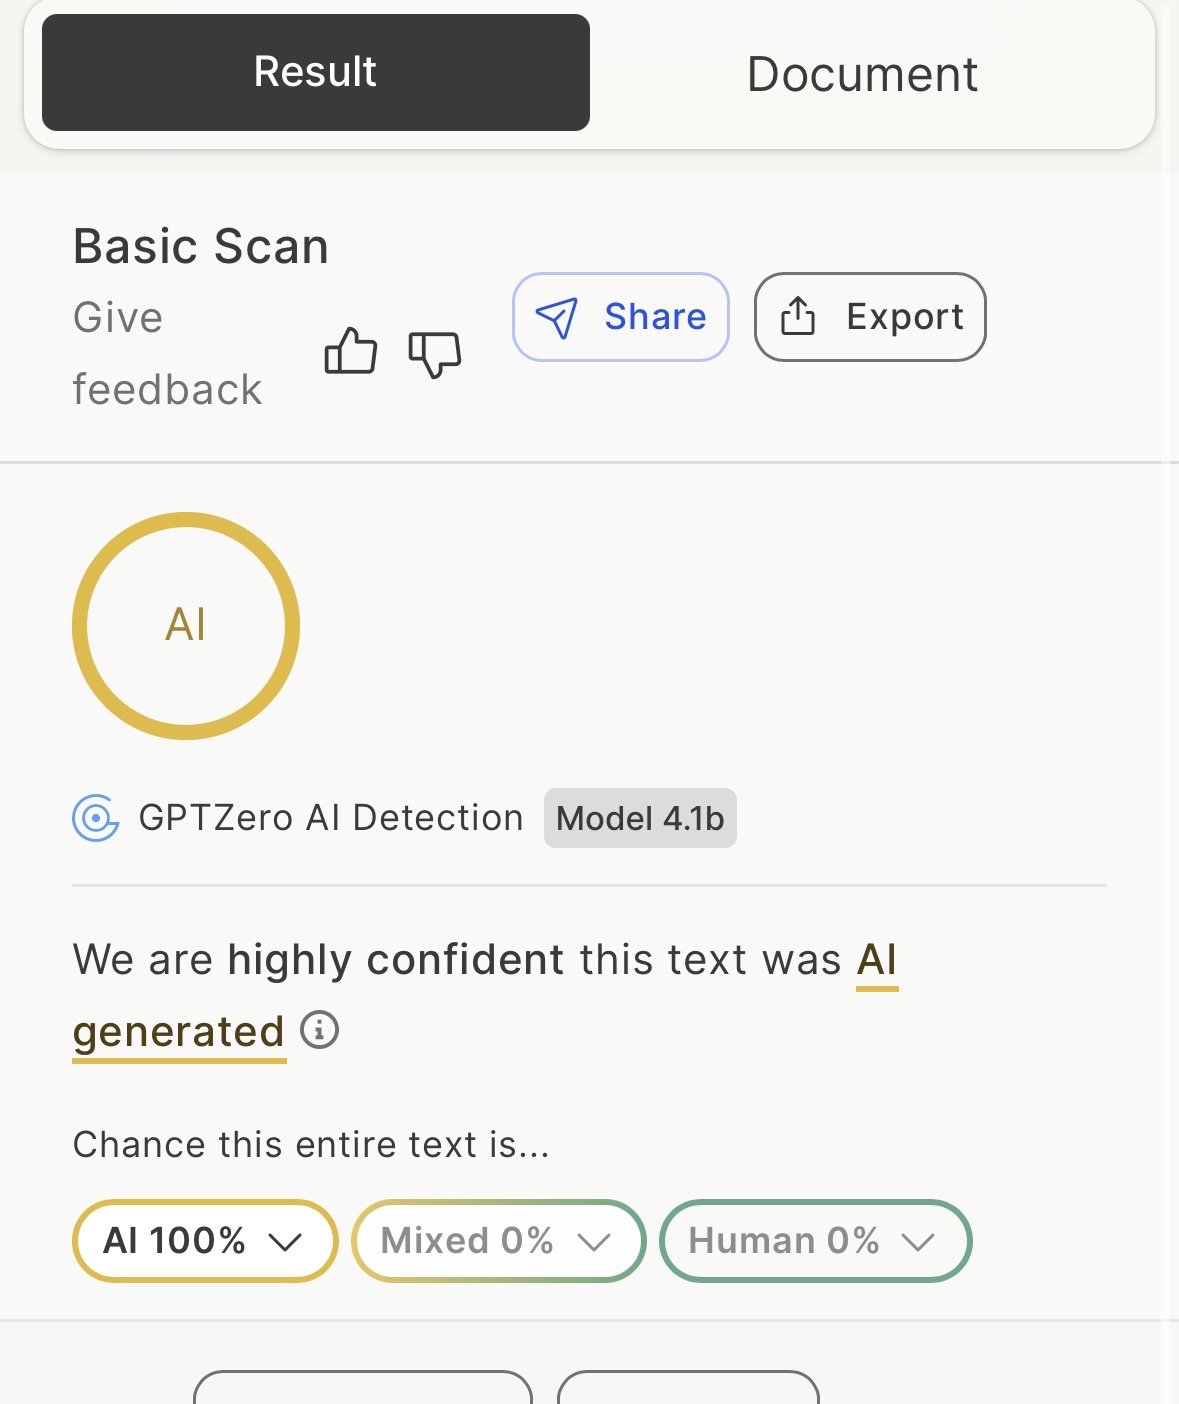Click the thumbs up feedback icon
Image resolution: width=1179 pixels, height=1404 pixels.
[351, 352]
